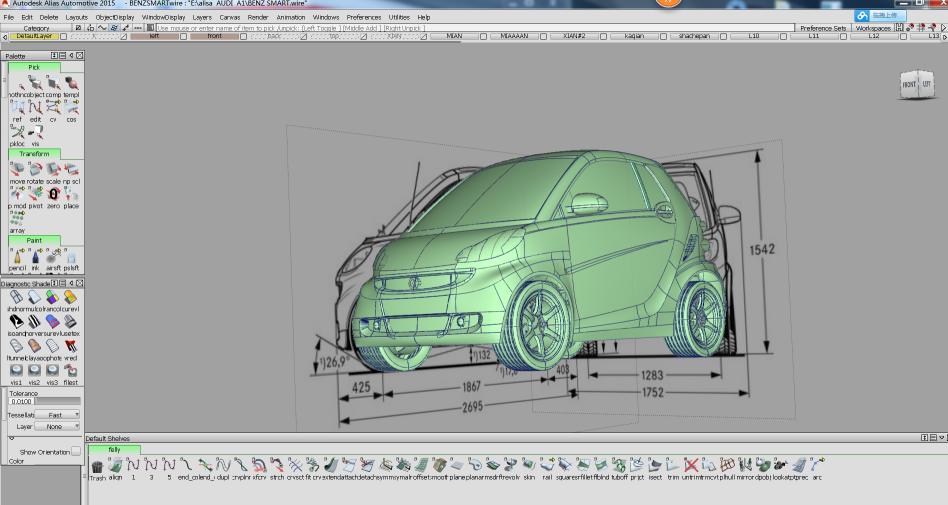Click the vis1 diagnostic shade icon

click(17, 370)
